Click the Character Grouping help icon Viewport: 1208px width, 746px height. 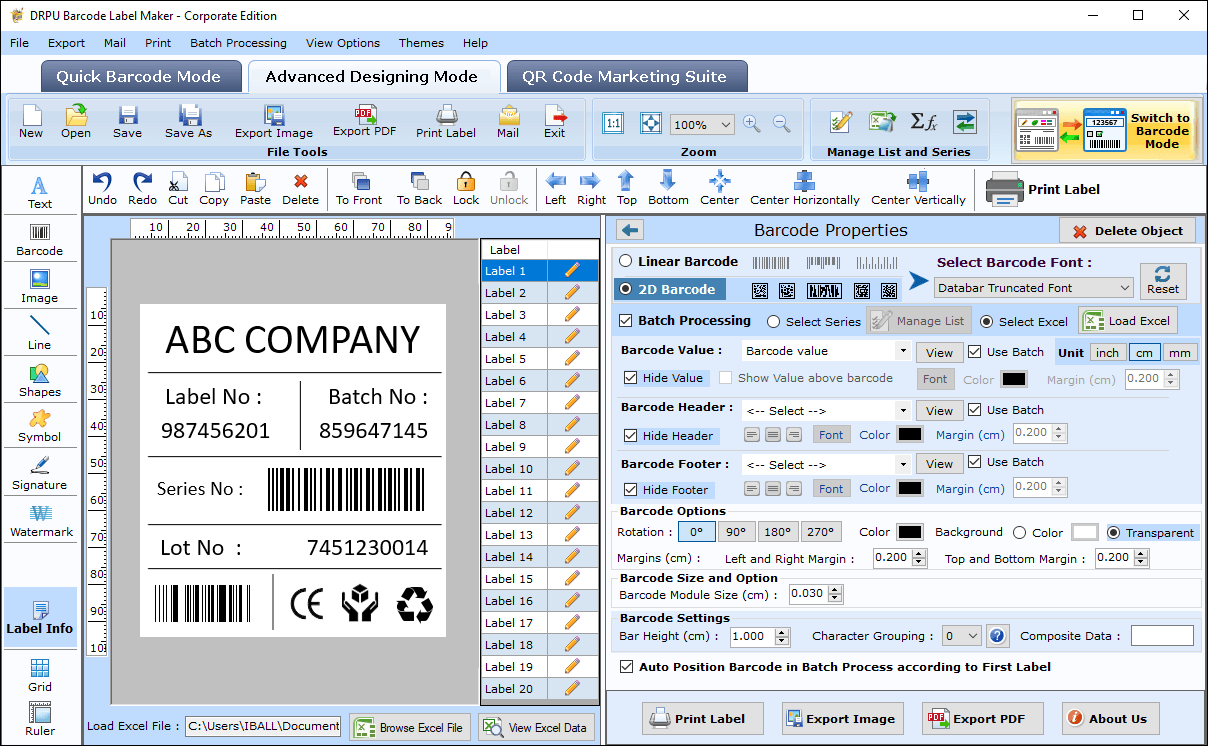(x=997, y=636)
